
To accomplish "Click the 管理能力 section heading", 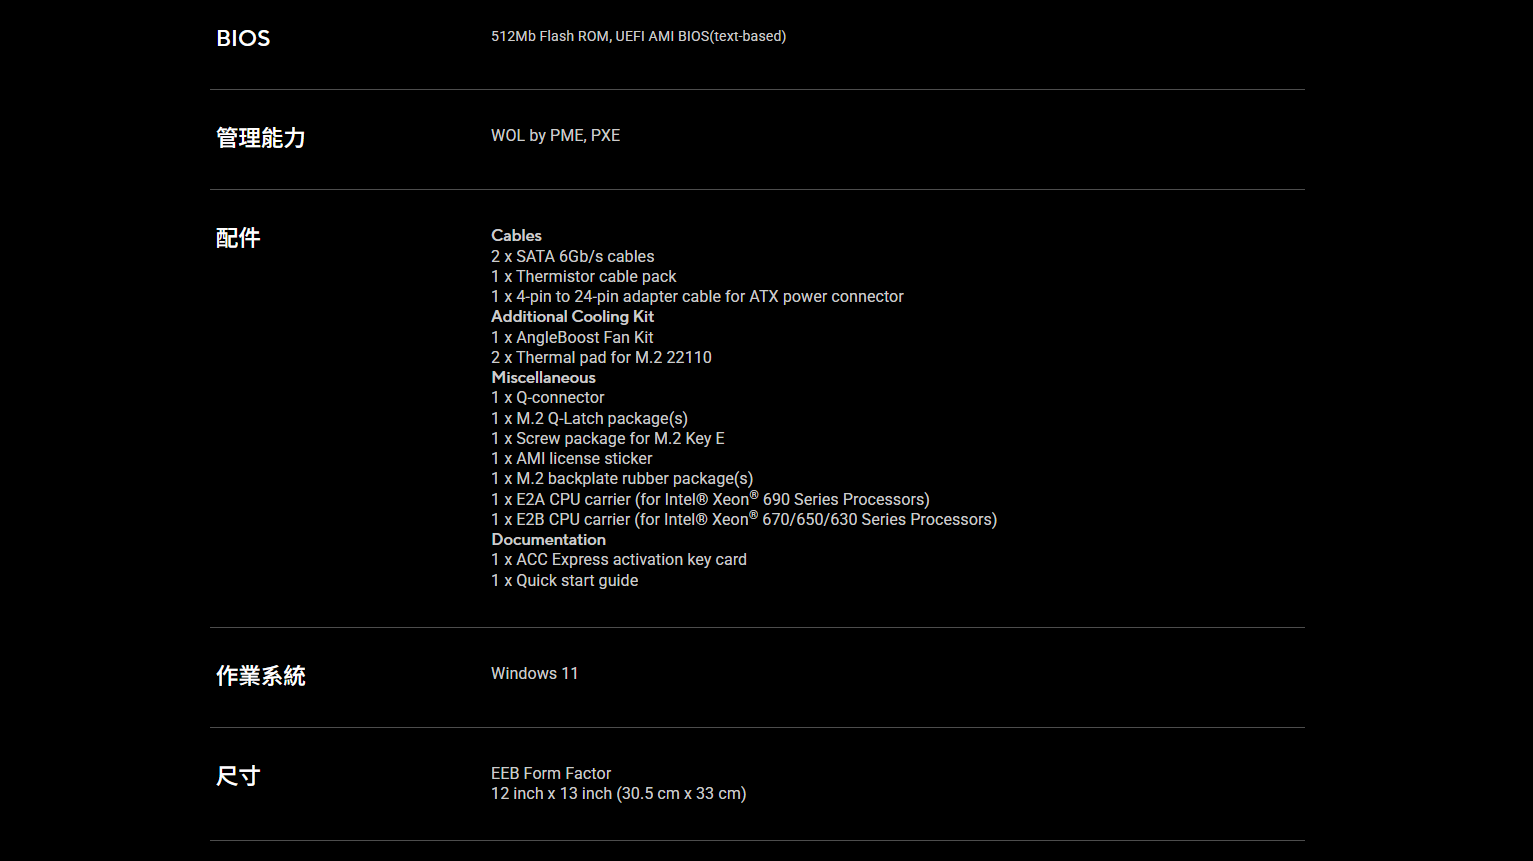I will tap(261, 138).
